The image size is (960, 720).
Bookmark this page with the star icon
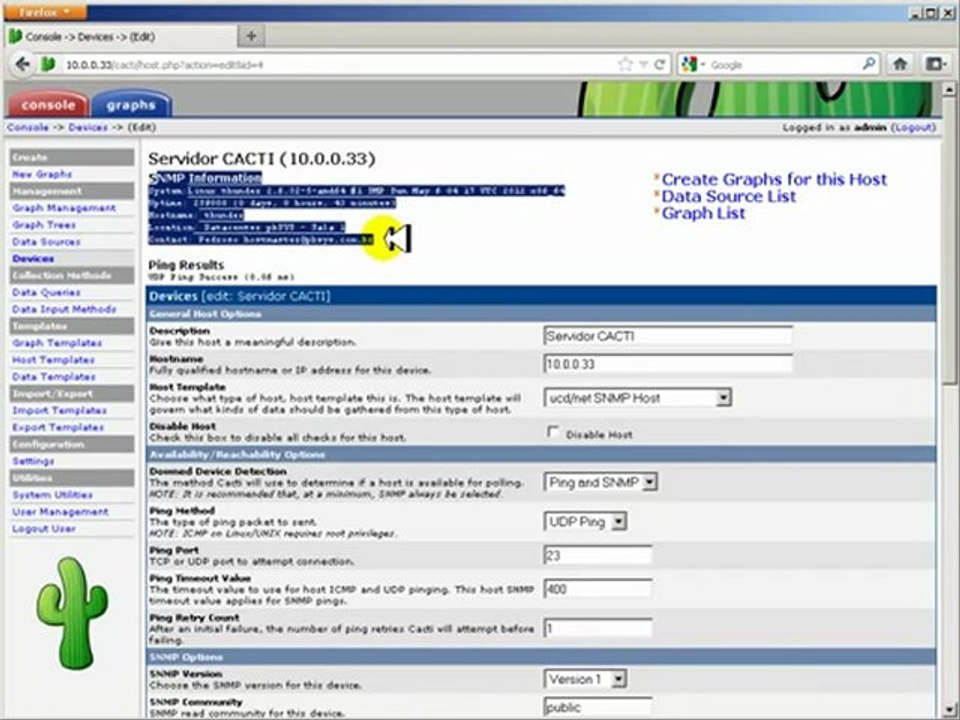625,64
